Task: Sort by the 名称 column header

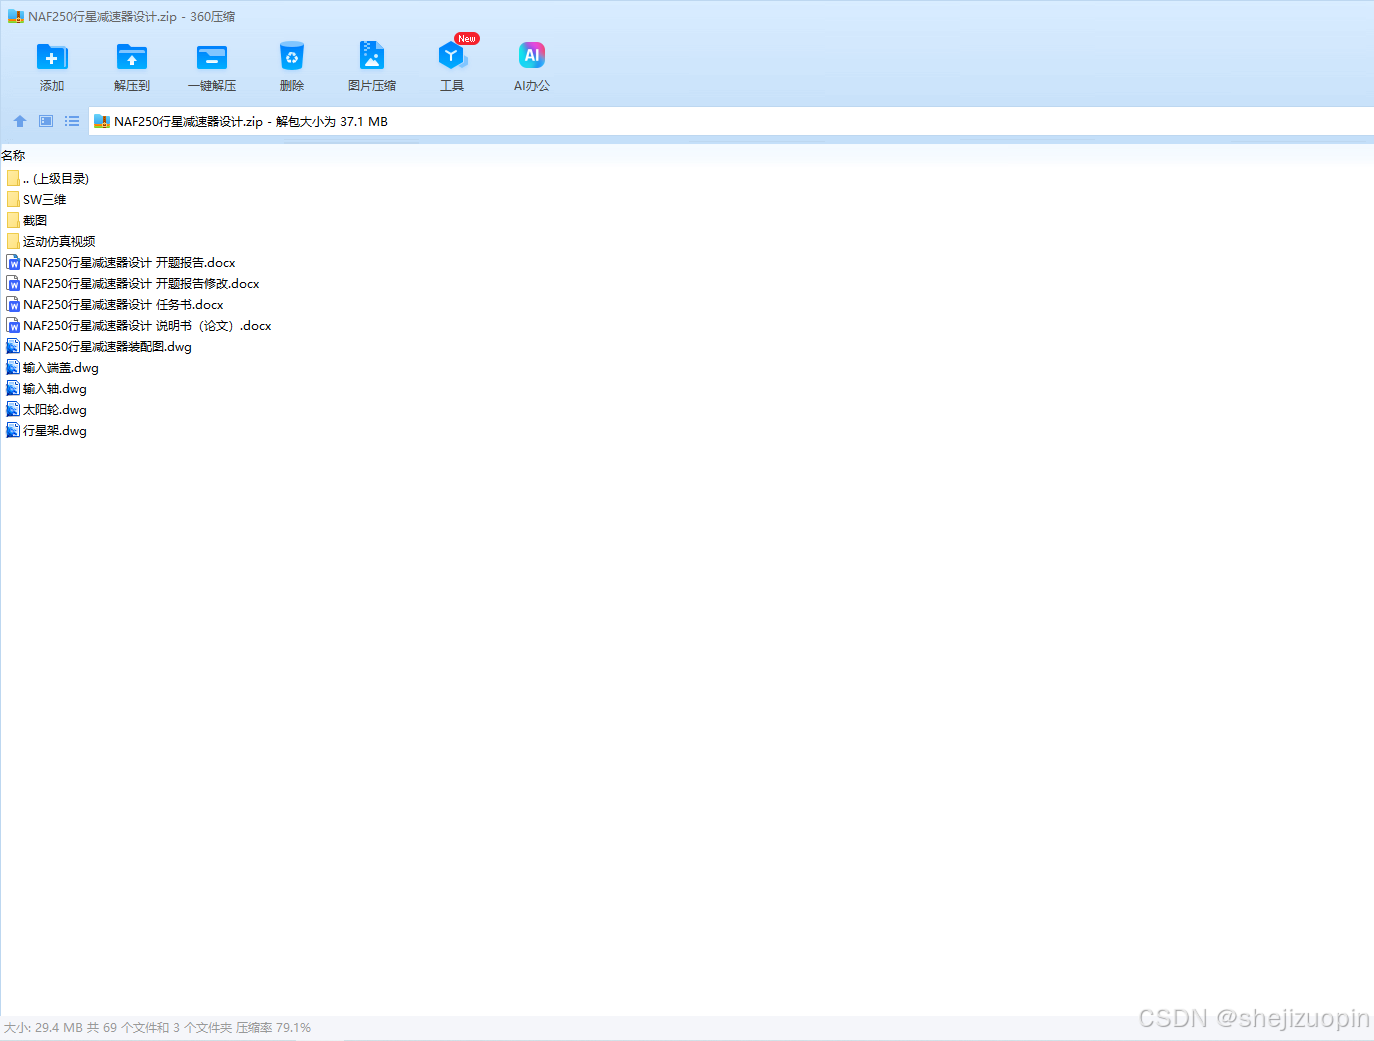Action: tap(13, 156)
